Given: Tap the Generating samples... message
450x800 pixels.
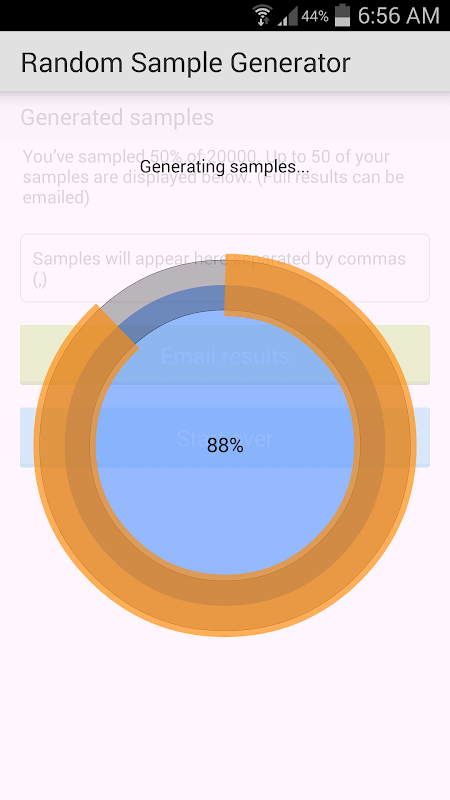Looking at the screenshot, I should 224,166.
